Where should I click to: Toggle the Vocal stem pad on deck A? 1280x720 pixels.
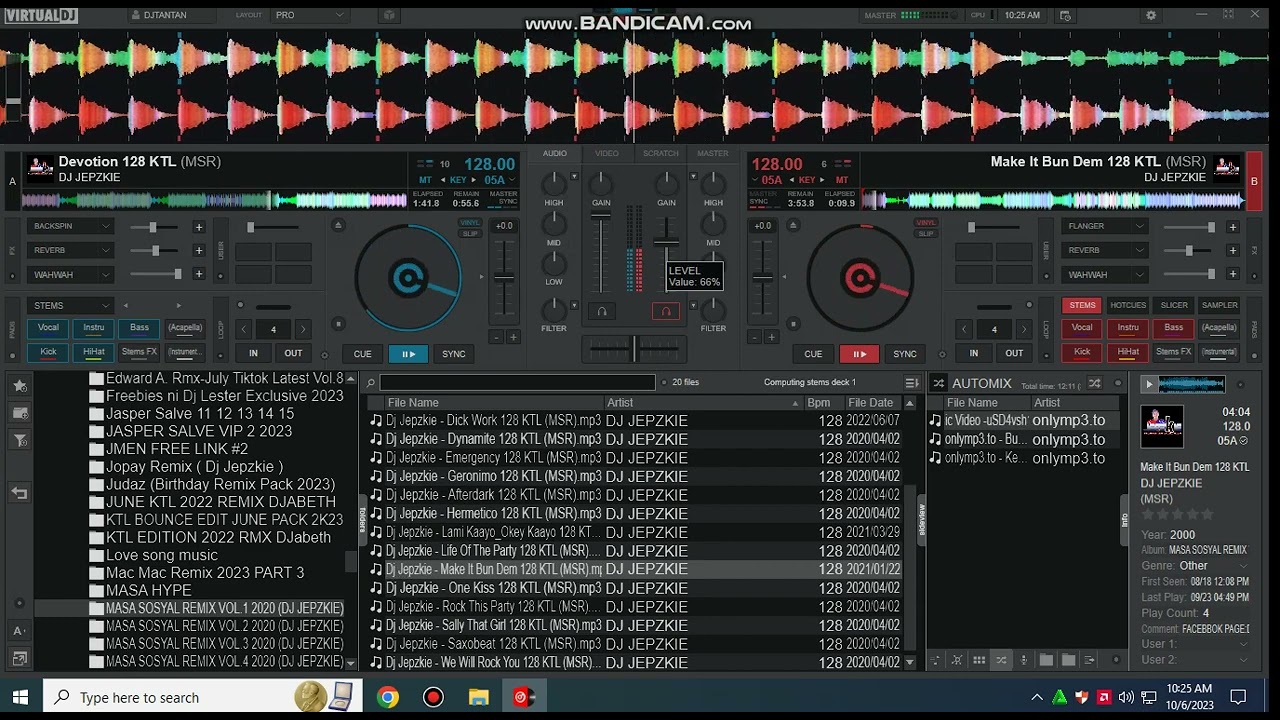point(48,328)
